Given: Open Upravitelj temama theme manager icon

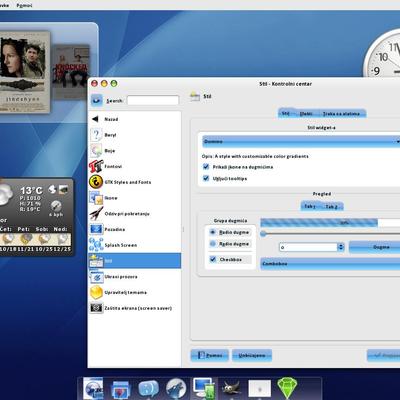Looking at the screenshot, I should click(x=96, y=292).
